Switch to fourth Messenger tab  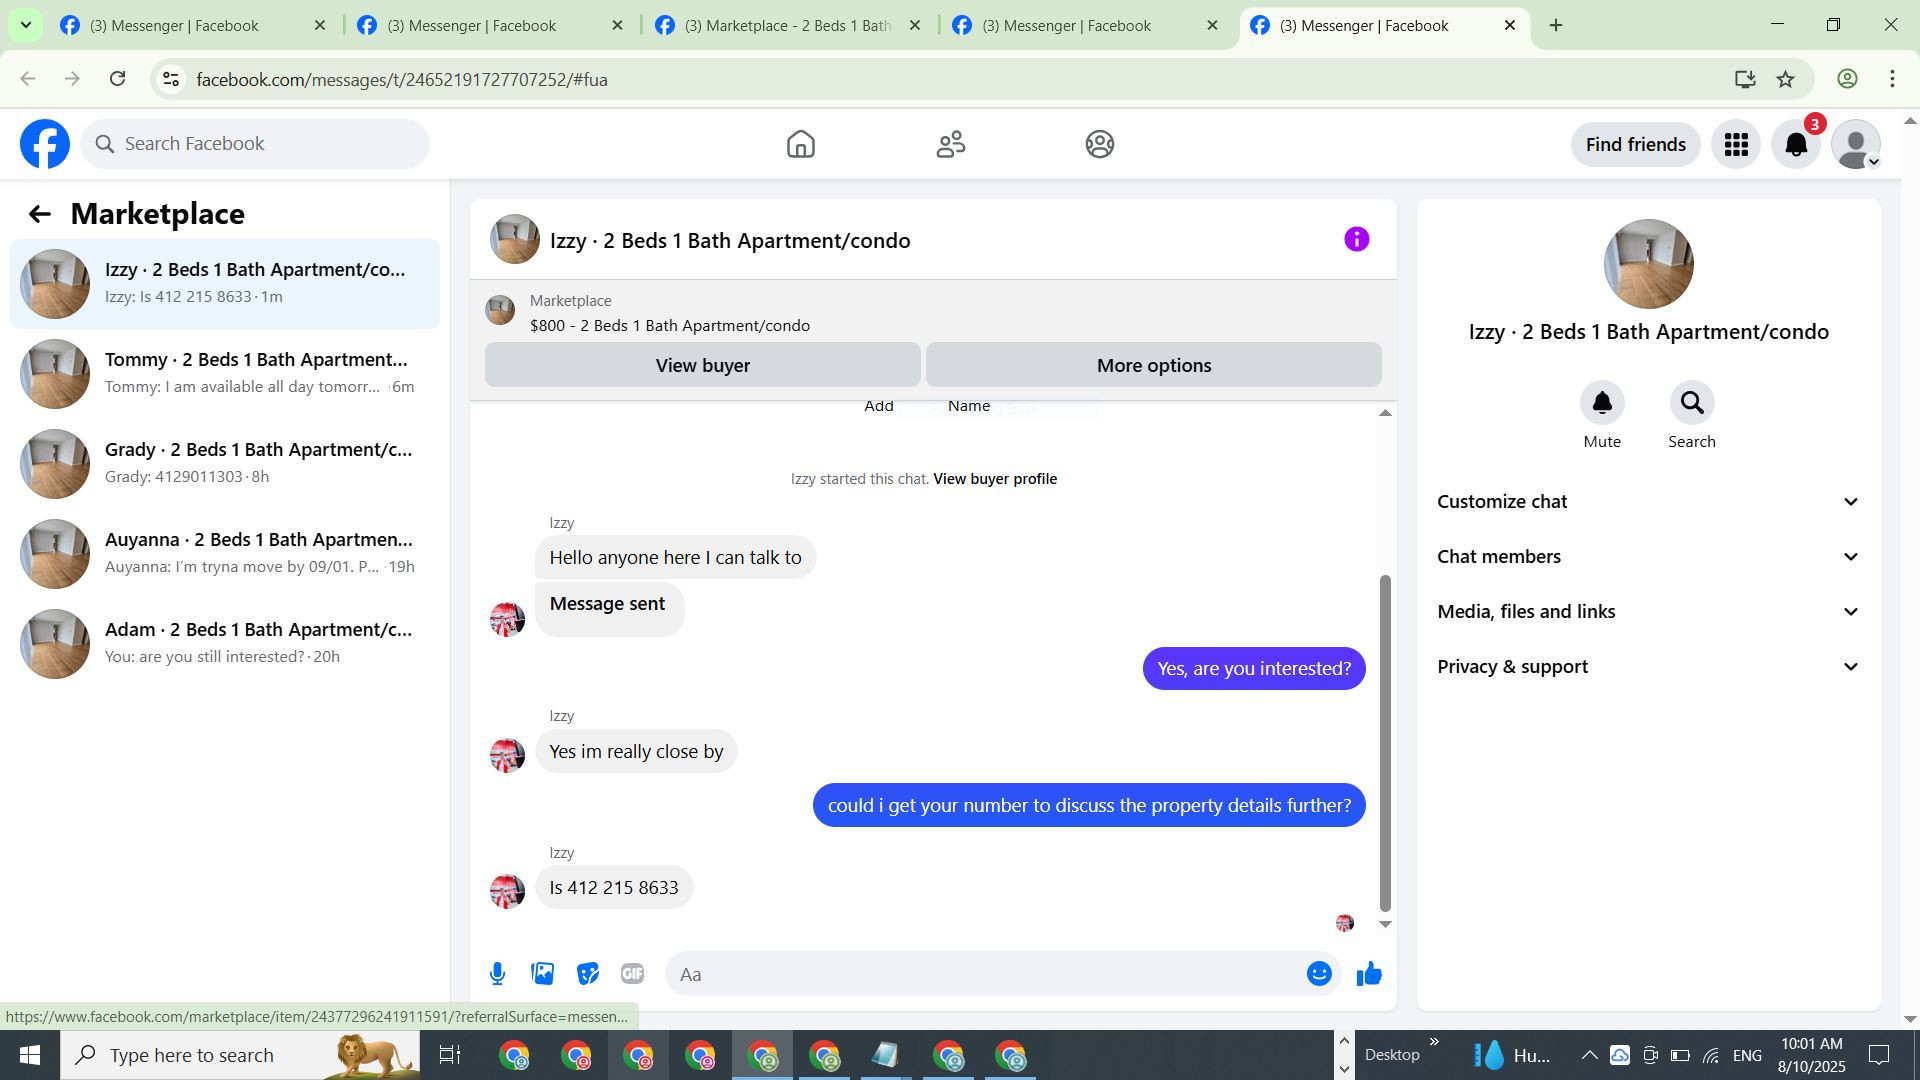click(1085, 25)
